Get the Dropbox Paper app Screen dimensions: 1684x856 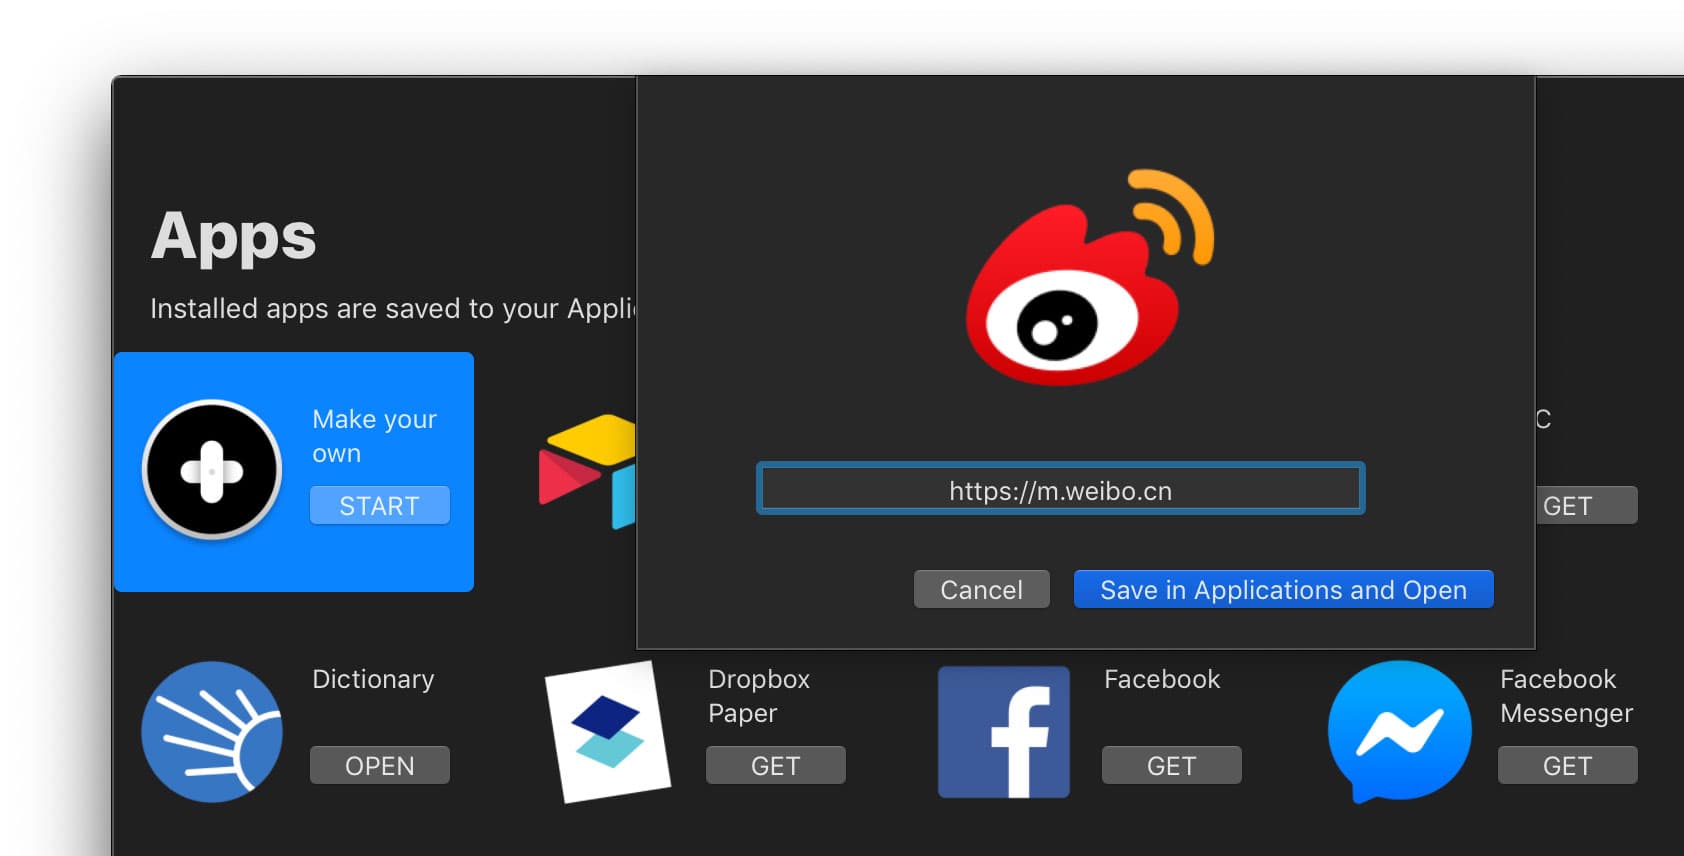776,765
